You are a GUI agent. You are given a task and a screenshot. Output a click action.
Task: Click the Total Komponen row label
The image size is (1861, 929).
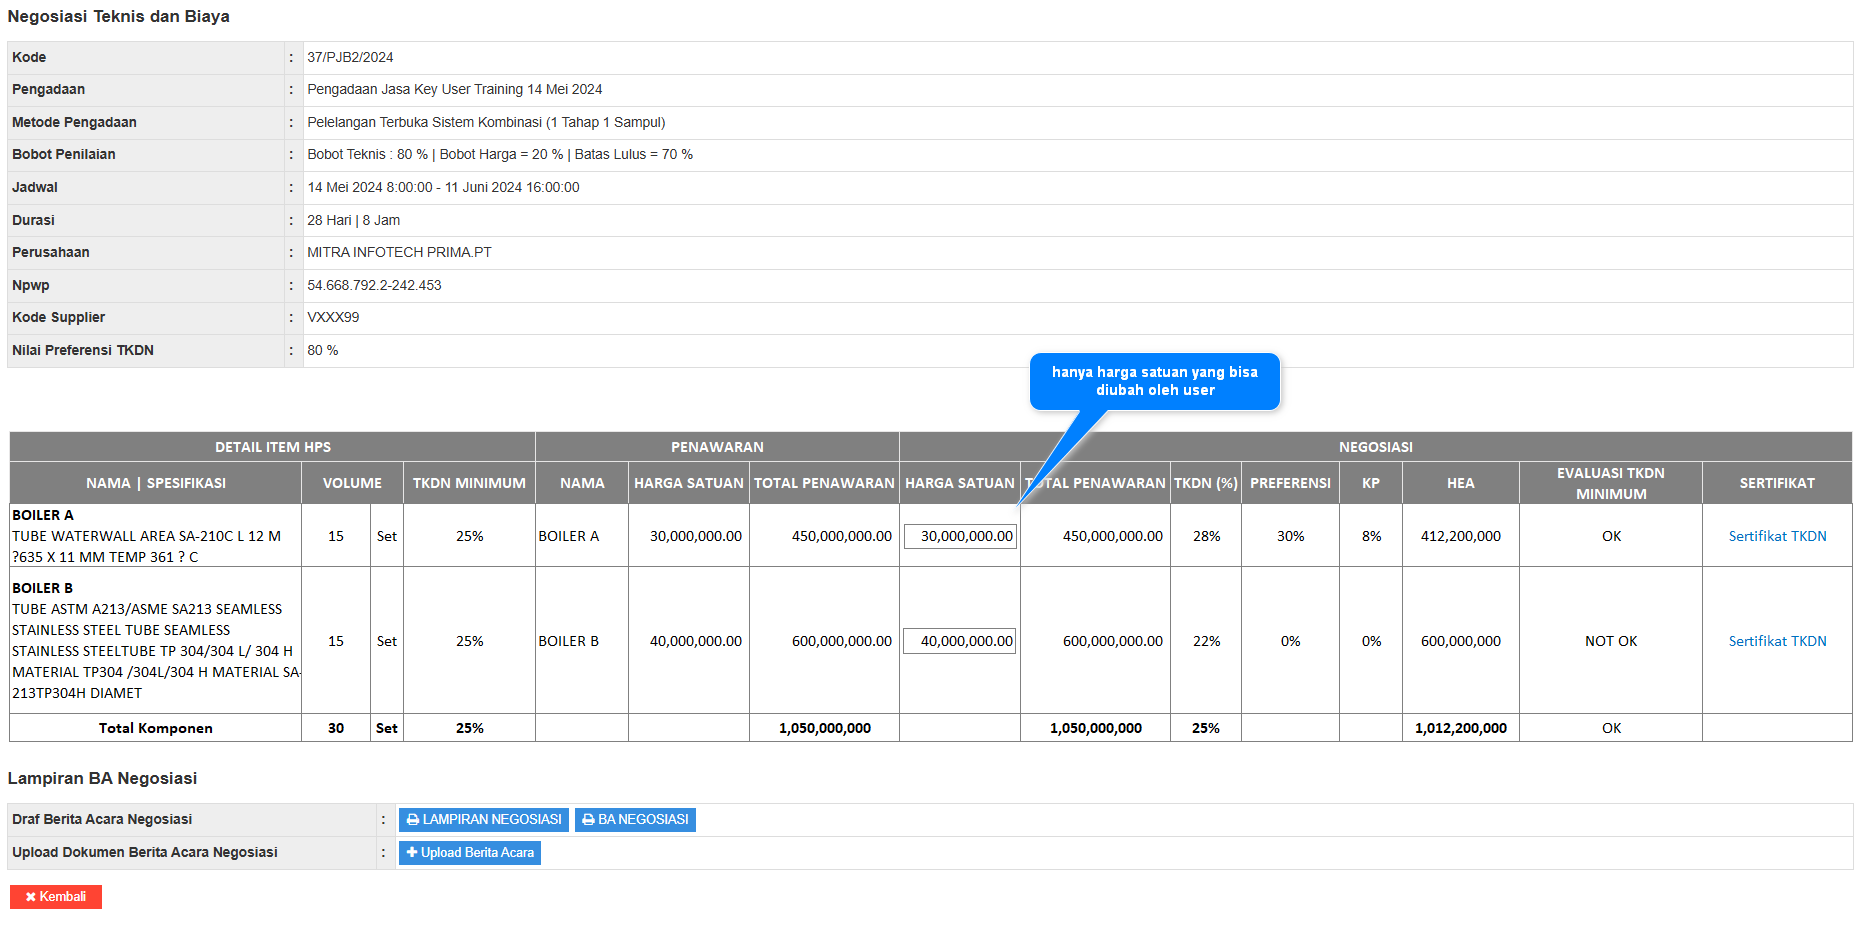tap(155, 729)
